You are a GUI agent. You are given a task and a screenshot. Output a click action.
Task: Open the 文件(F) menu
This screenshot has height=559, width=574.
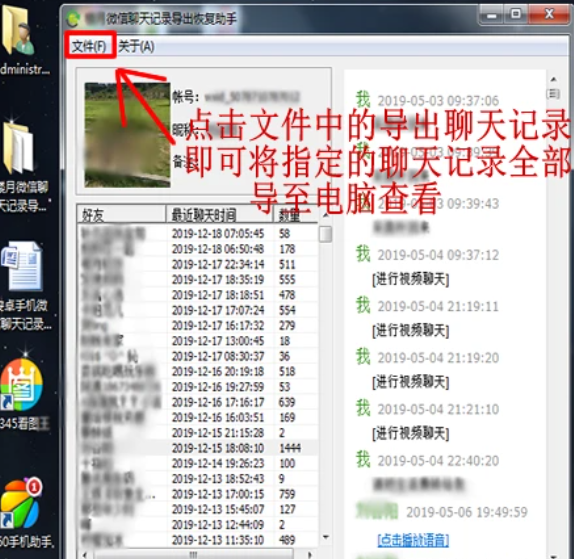tap(89, 46)
